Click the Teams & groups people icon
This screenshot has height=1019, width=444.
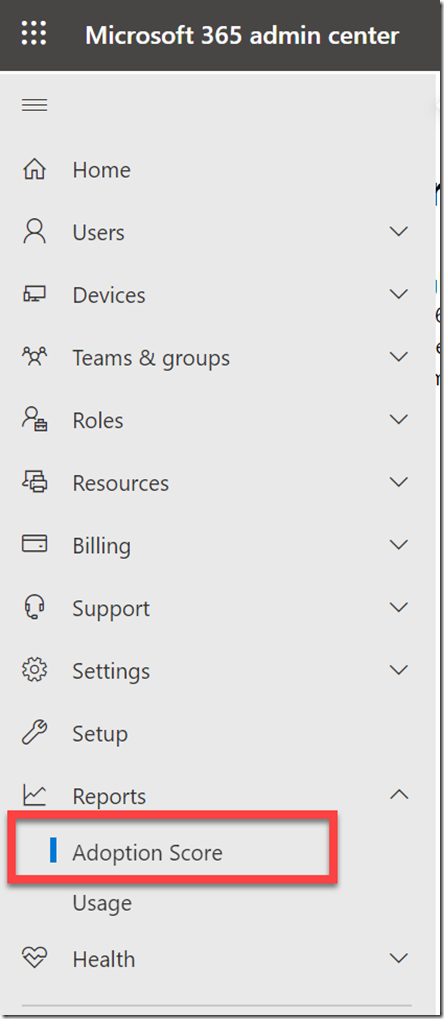pos(34,357)
